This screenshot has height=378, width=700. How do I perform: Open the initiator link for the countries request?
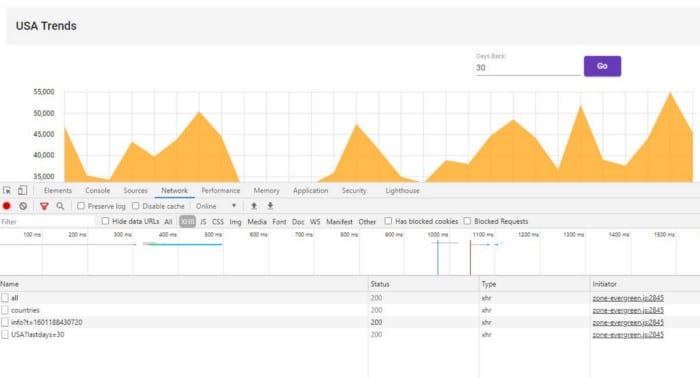pos(628,310)
